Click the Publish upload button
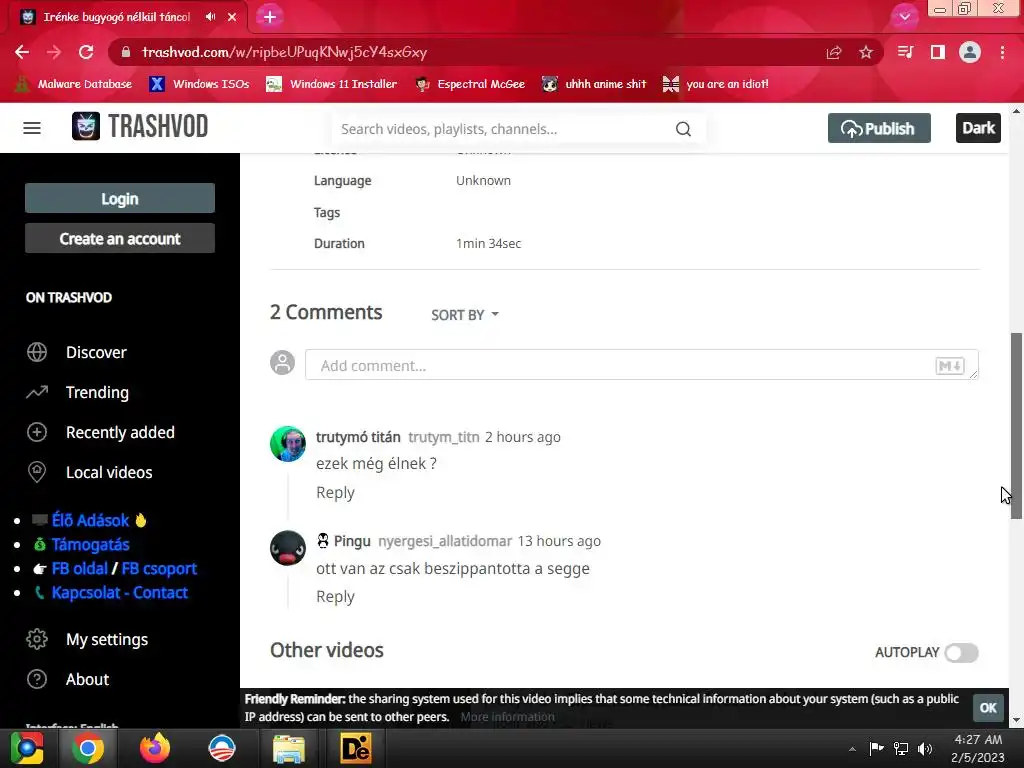The height and width of the screenshot is (768, 1024). [x=879, y=128]
